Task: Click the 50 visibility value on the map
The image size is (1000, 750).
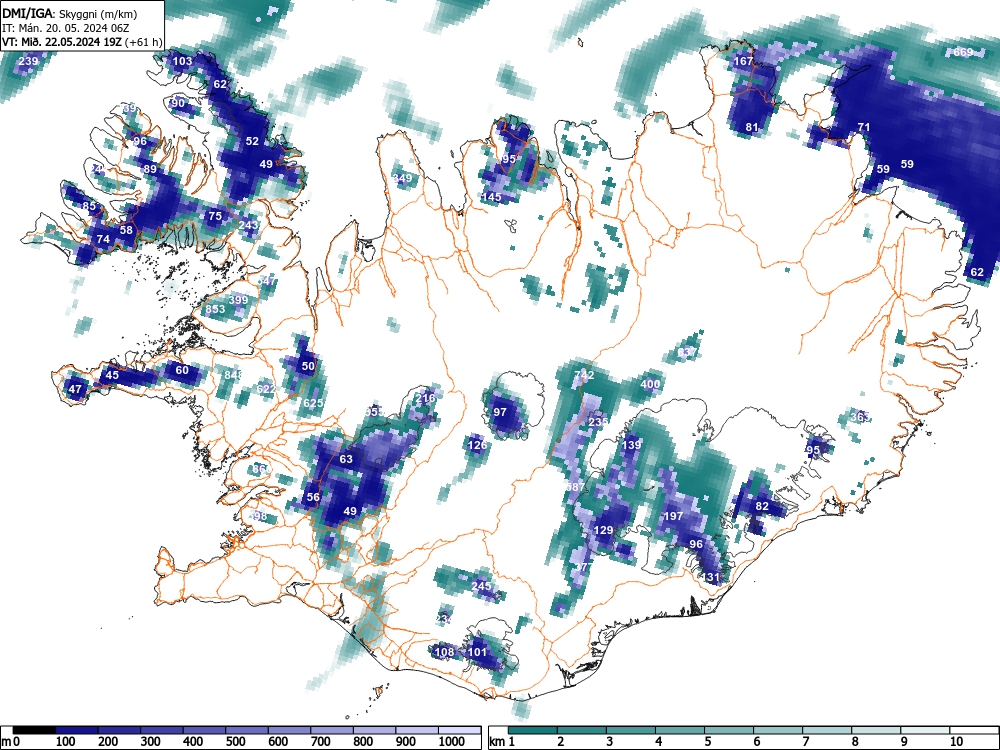Action: [x=308, y=366]
